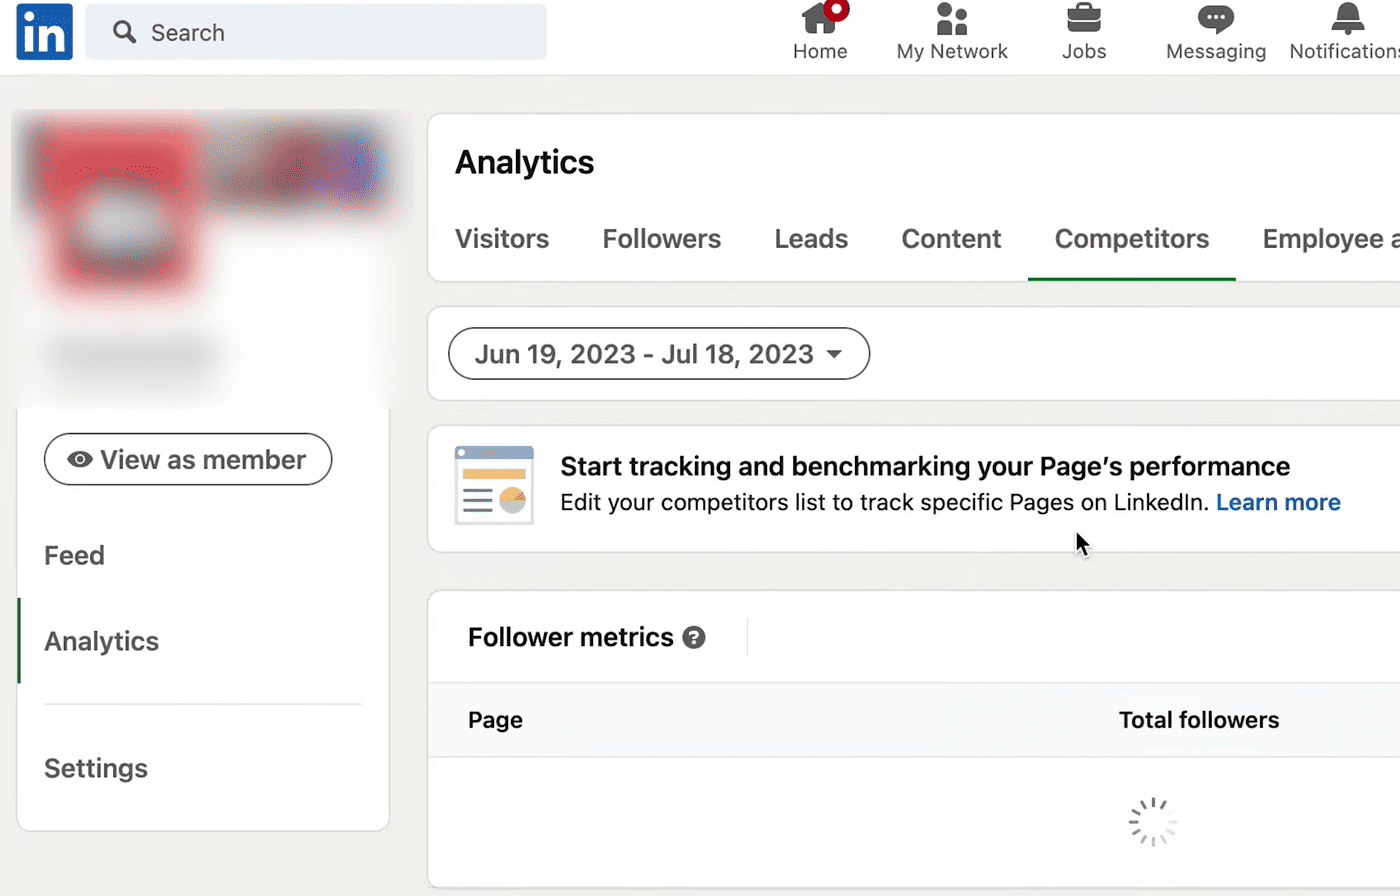Open the LinkedIn logo home icon
1400x896 pixels.
point(45,32)
